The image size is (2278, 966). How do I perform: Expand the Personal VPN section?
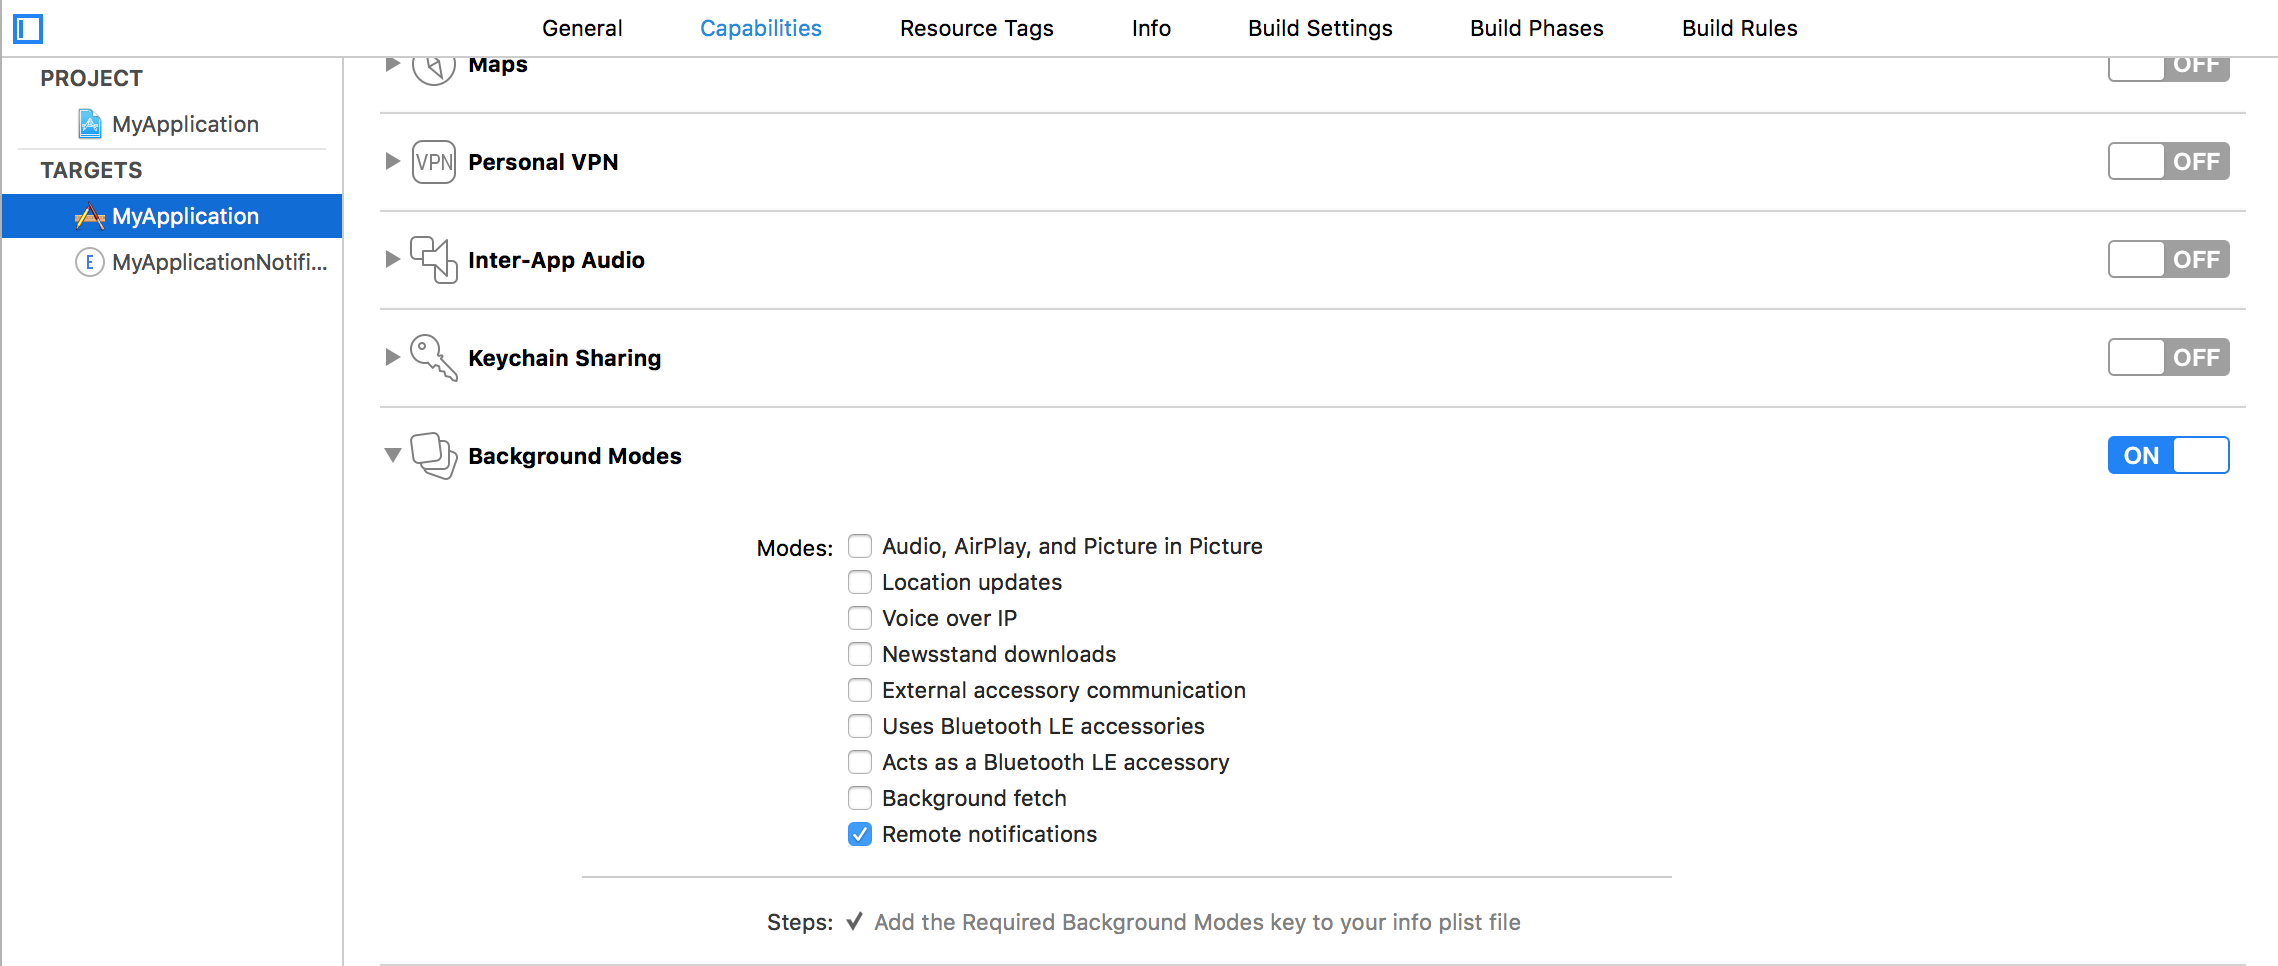click(393, 162)
